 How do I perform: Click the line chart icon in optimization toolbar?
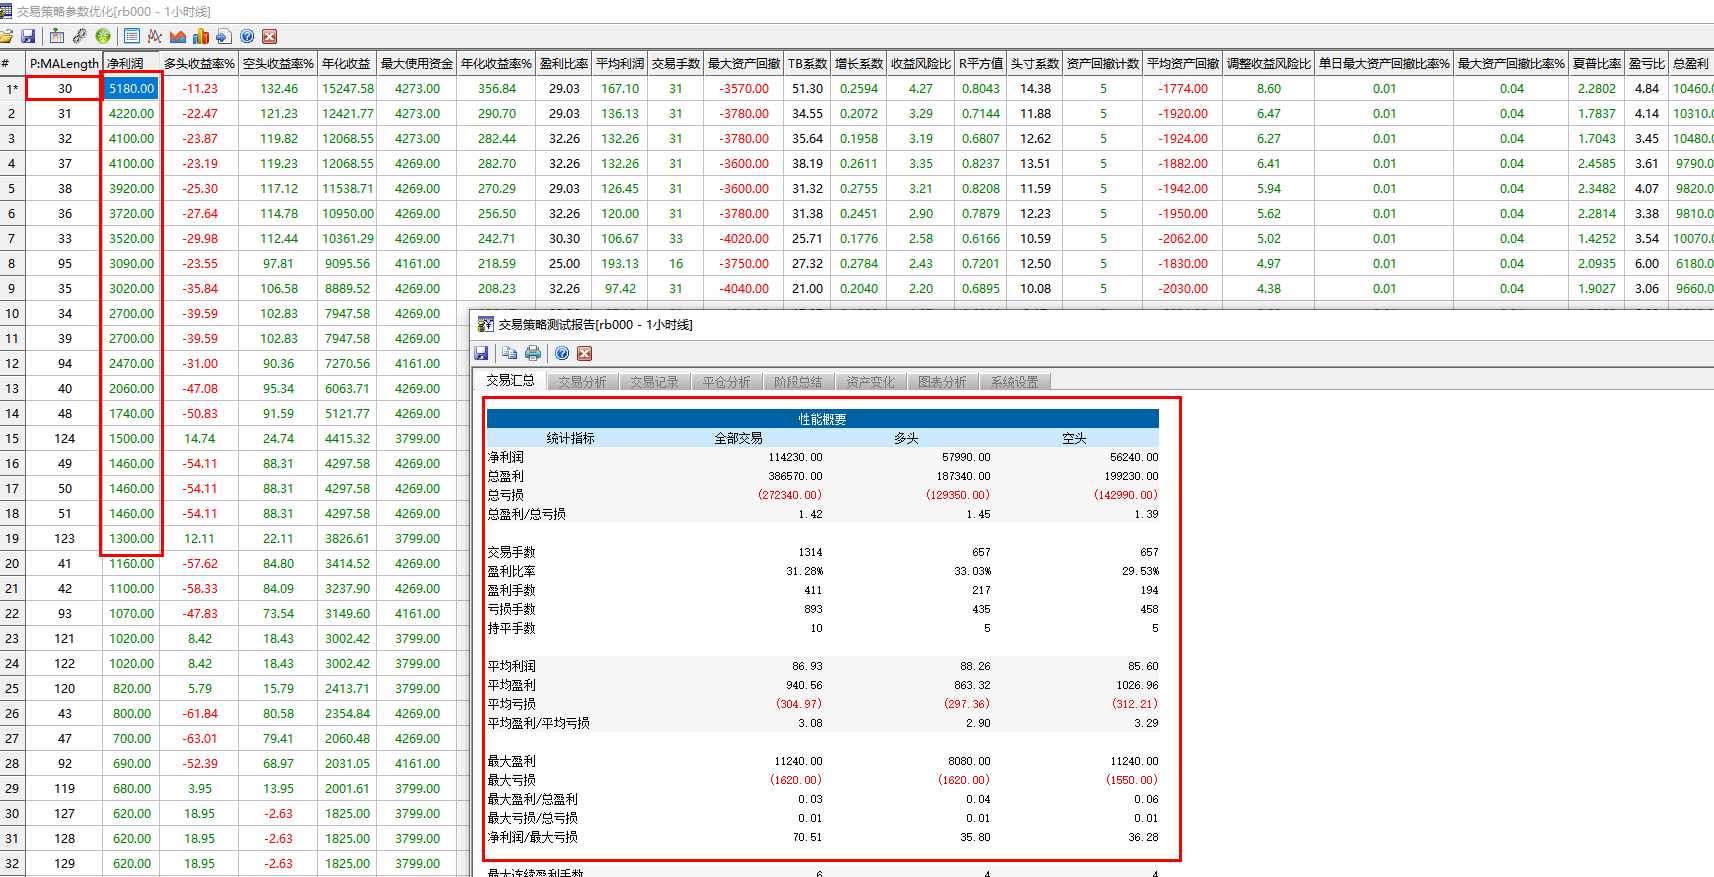pos(154,36)
